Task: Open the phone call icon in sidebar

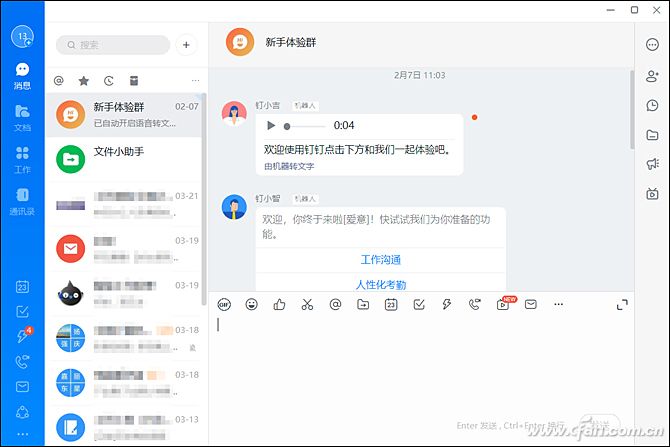Action: 22,362
